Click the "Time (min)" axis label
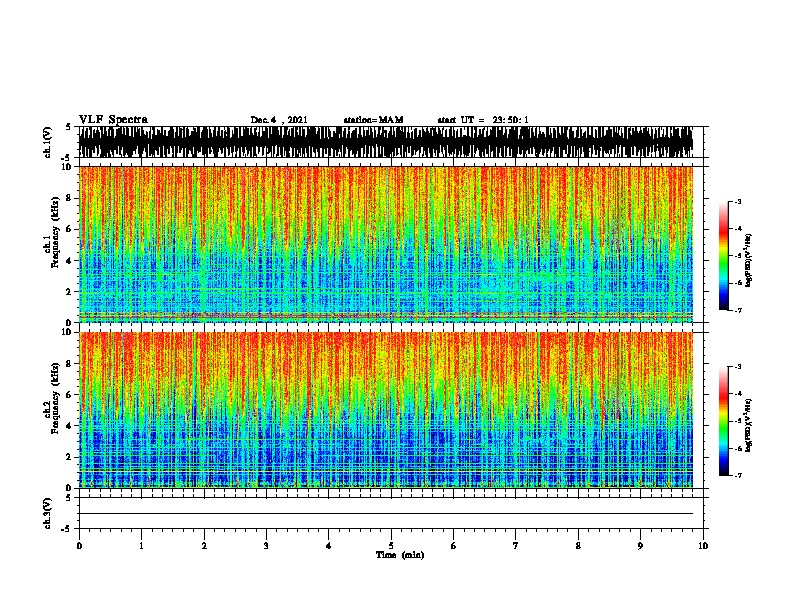The height and width of the screenshot is (612, 792). (x=400, y=555)
